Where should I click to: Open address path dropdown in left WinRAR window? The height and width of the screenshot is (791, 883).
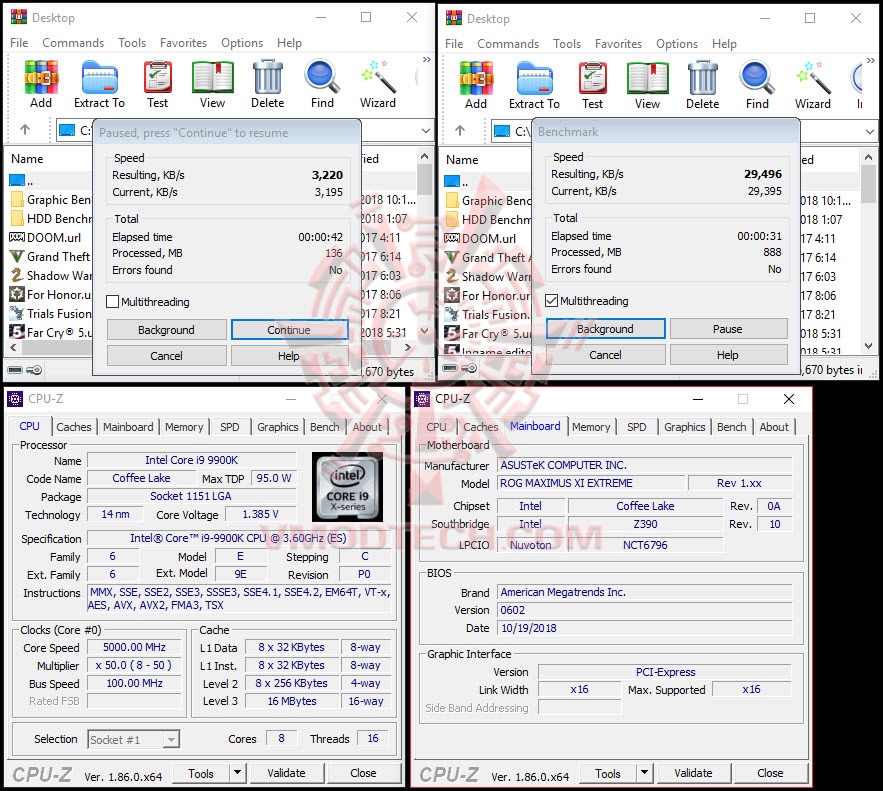click(x=425, y=131)
